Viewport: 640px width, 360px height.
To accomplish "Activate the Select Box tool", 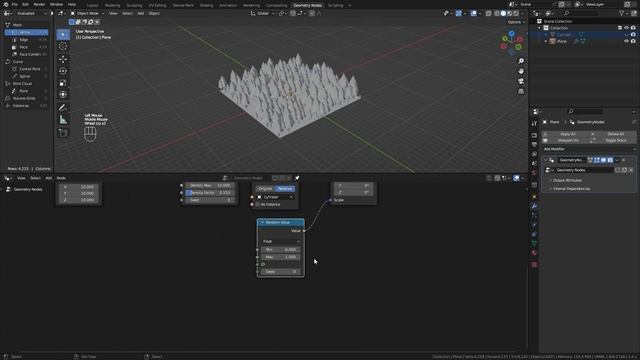I will click(63, 34).
